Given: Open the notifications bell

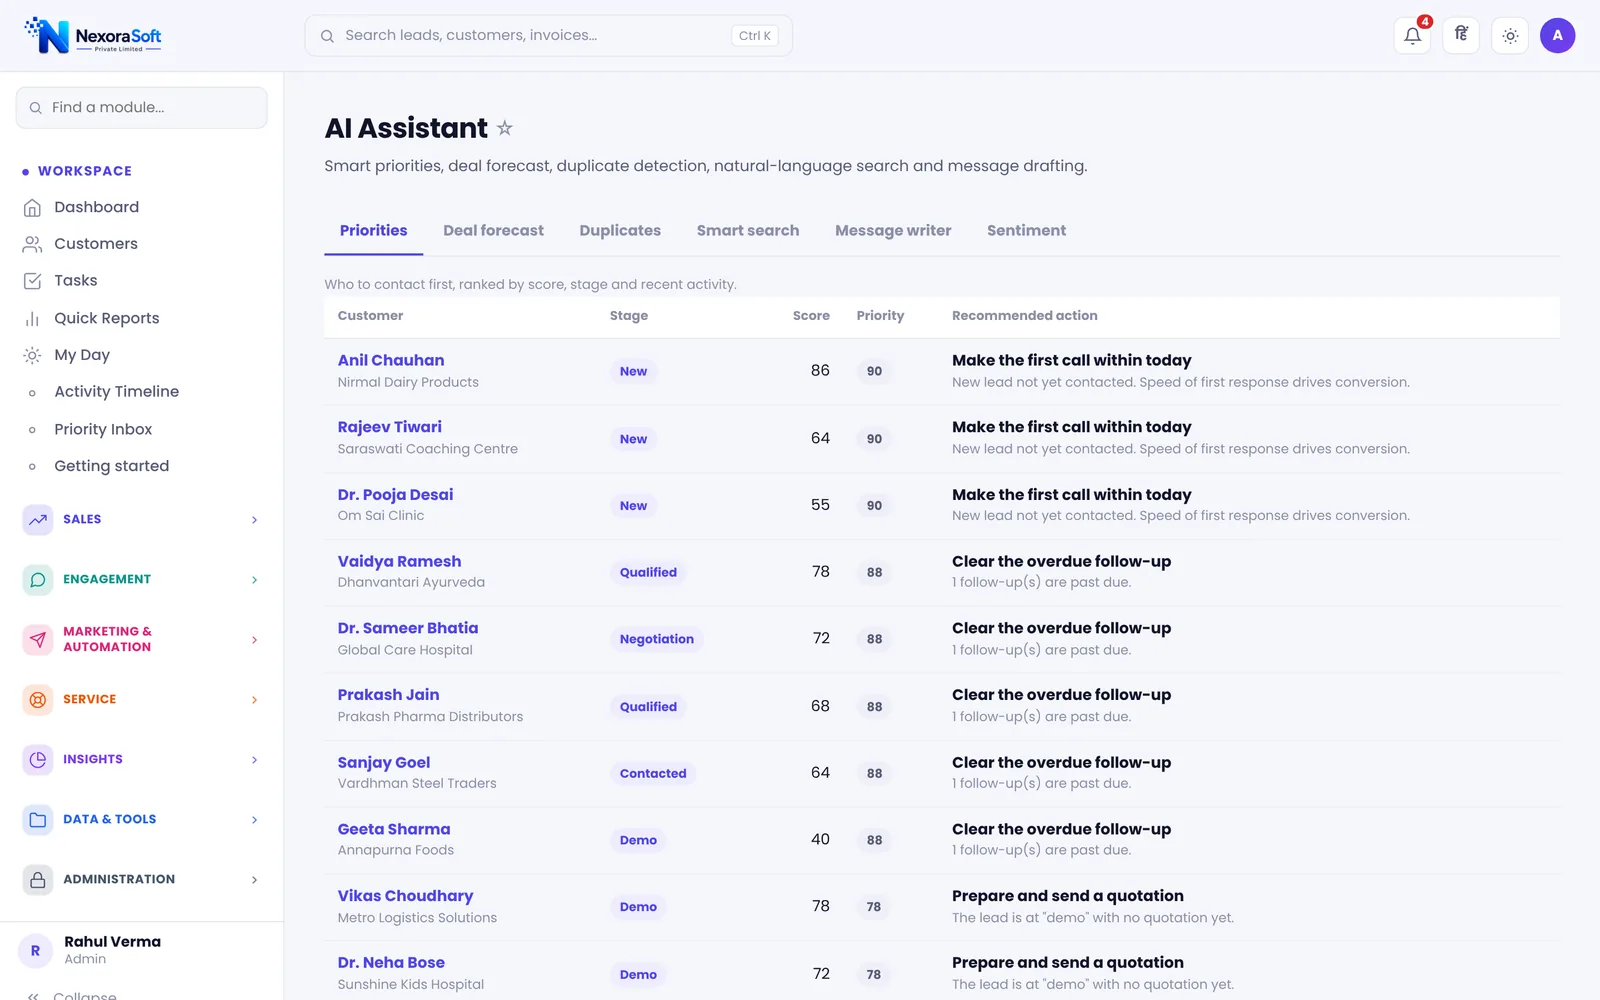Looking at the screenshot, I should [x=1412, y=36].
